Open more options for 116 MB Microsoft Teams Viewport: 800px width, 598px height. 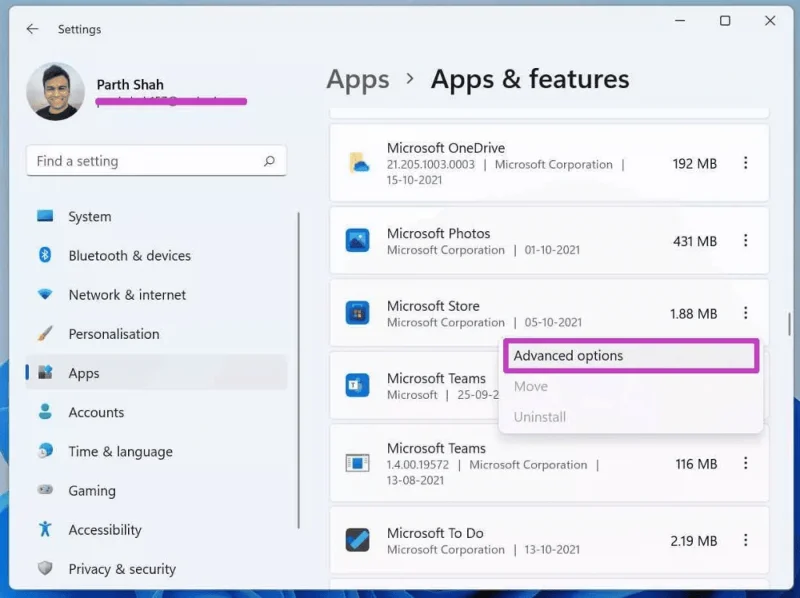click(x=745, y=463)
